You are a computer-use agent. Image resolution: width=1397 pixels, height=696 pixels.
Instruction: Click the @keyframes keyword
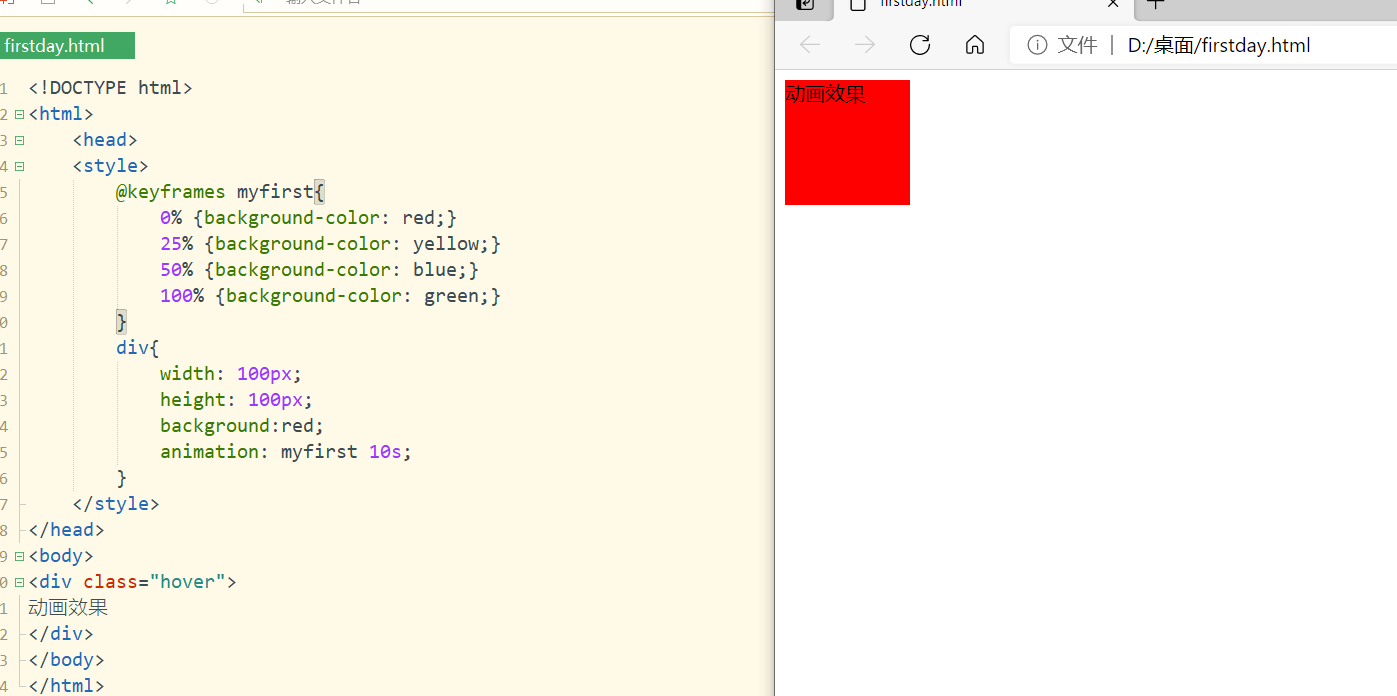tap(171, 192)
